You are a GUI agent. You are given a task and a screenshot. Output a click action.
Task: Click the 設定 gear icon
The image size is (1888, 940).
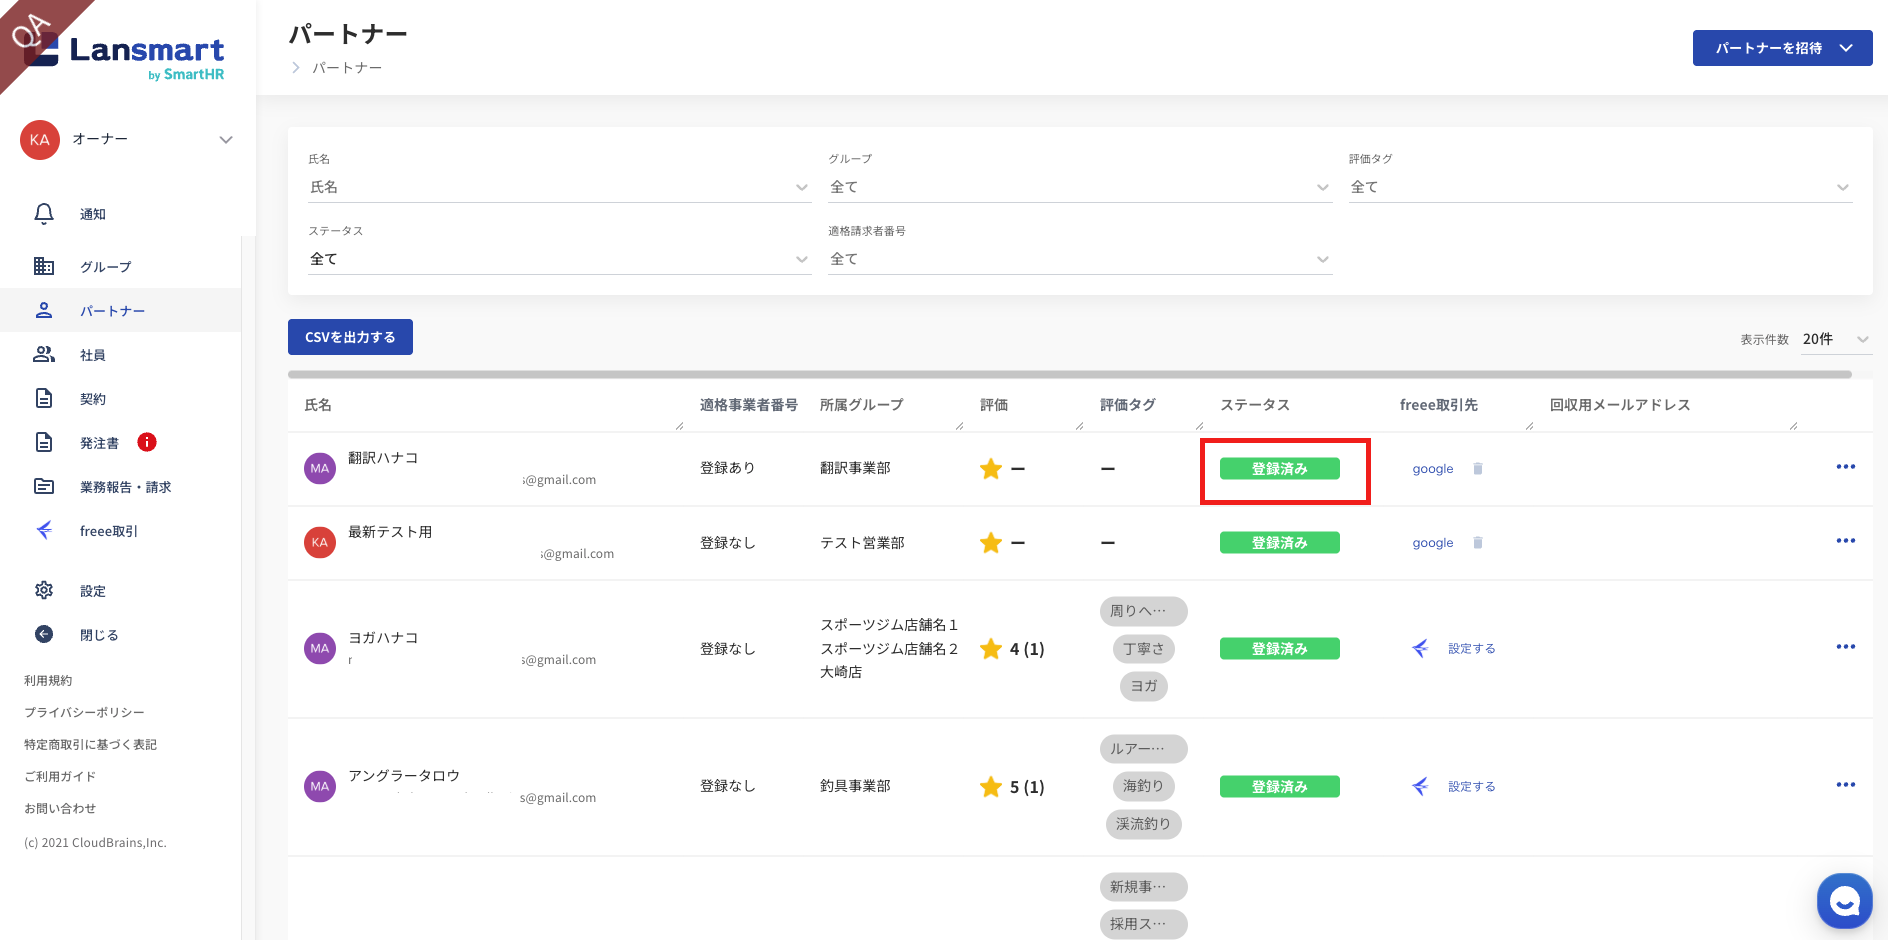(x=44, y=590)
